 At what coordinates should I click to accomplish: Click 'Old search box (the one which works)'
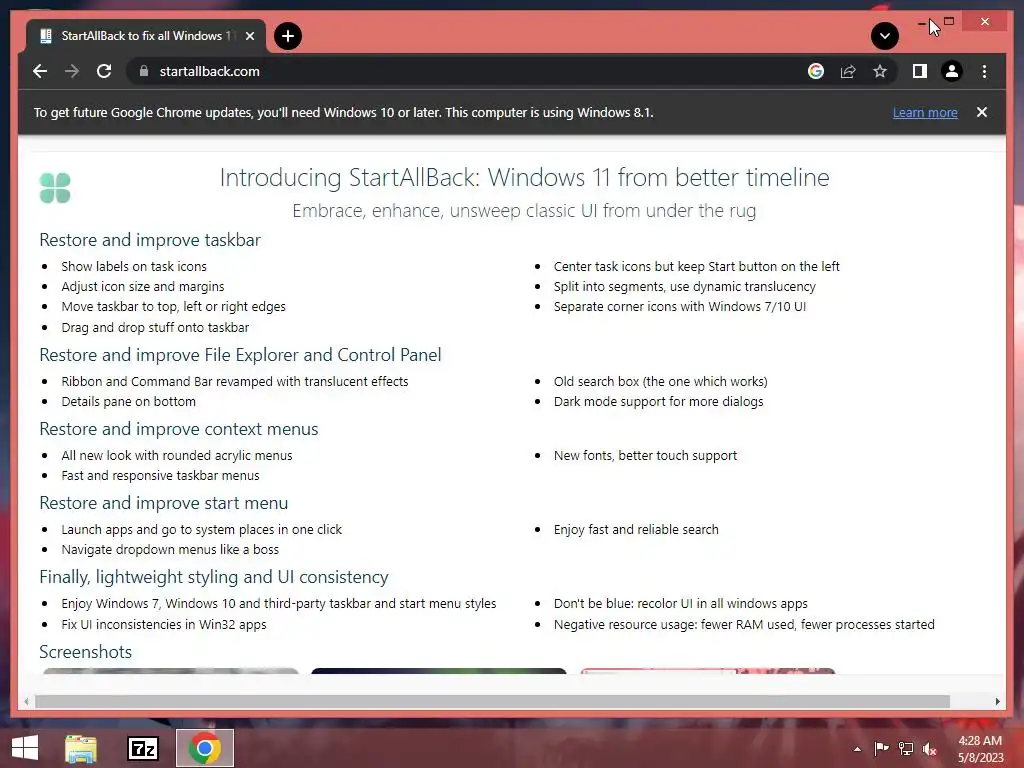click(660, 381)
